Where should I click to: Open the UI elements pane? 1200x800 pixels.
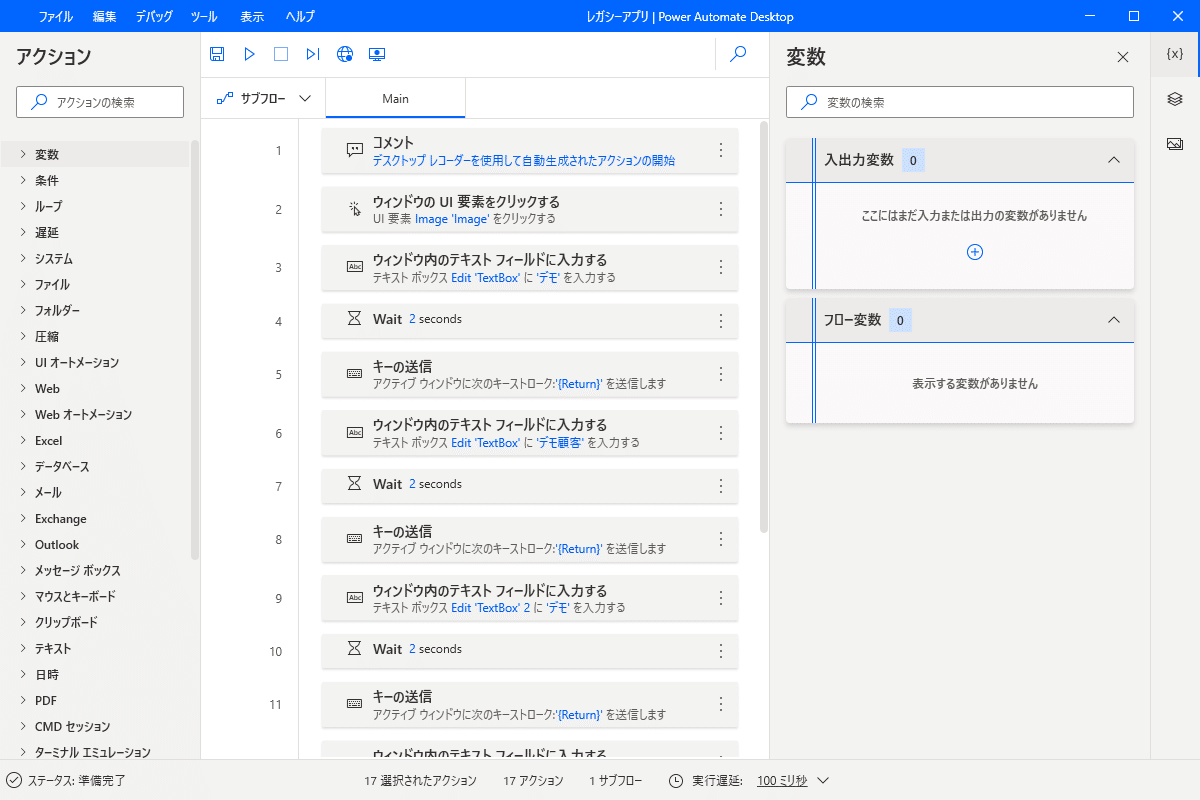pyautogui.click(x=1174, y=100)
